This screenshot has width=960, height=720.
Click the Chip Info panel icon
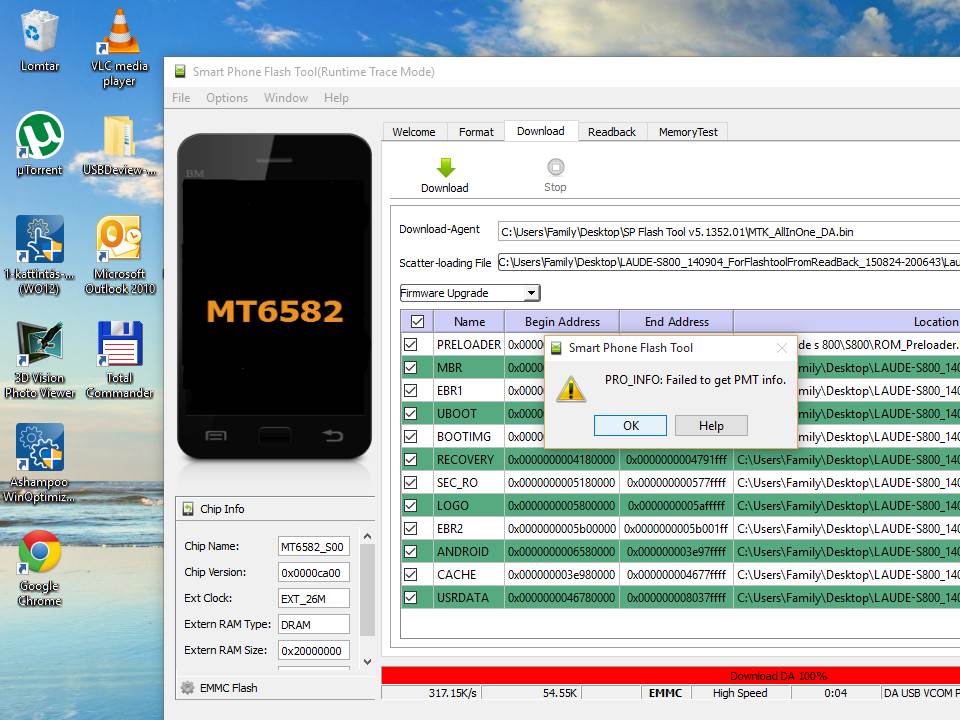188,509
